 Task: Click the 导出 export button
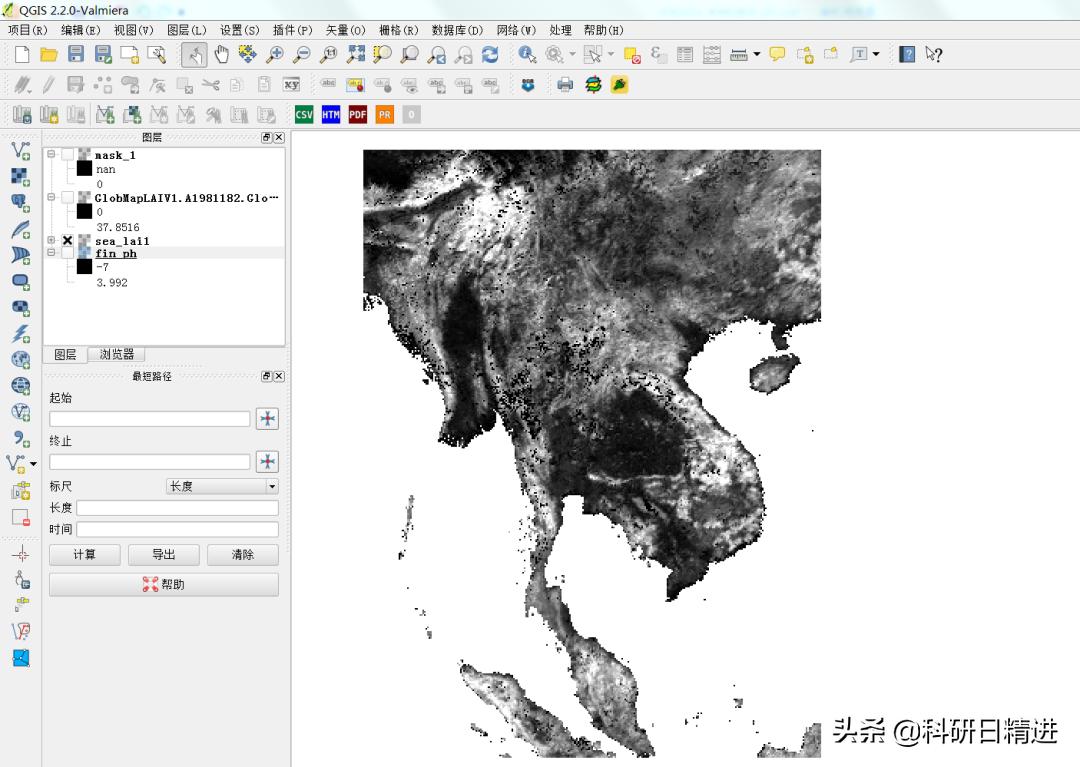pos(163,554)
